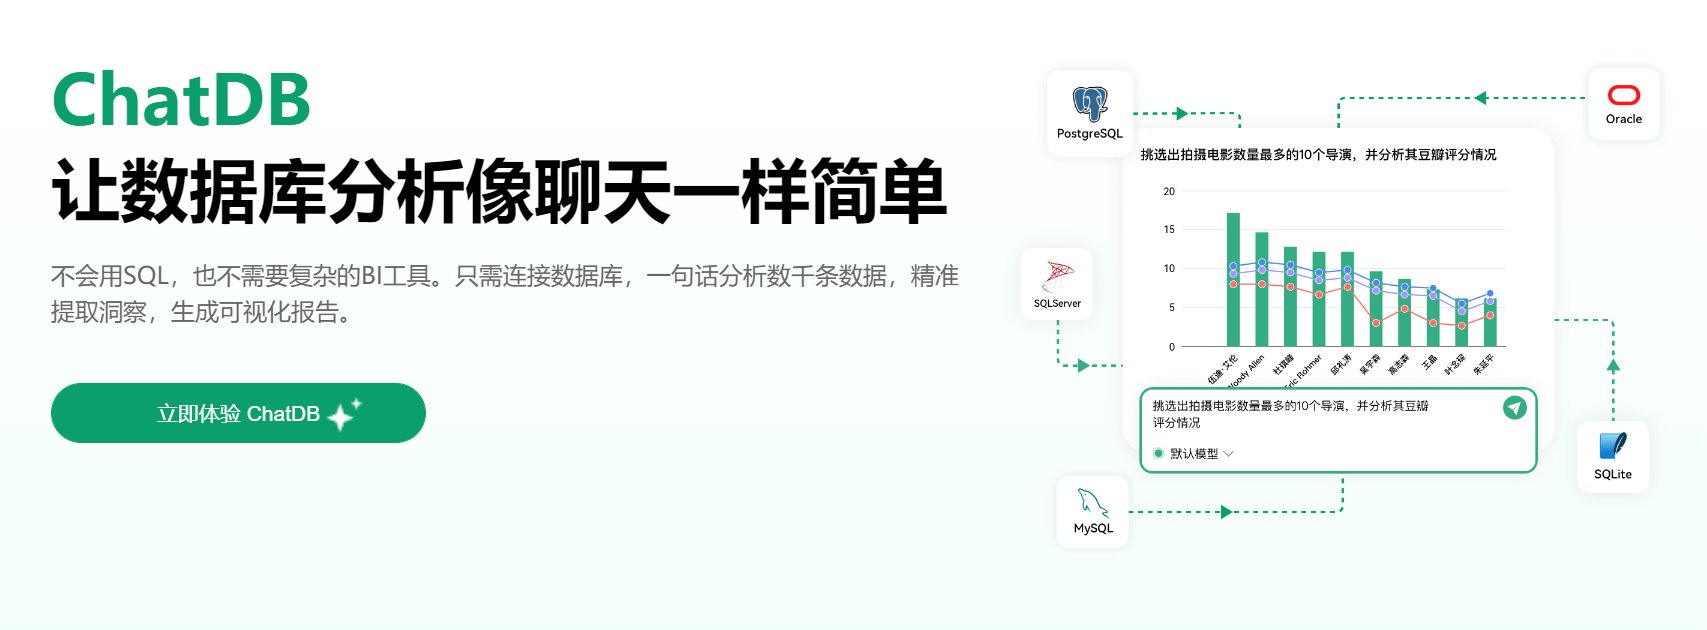Click the SQLite feather icon card

[x=1613, y=457]
